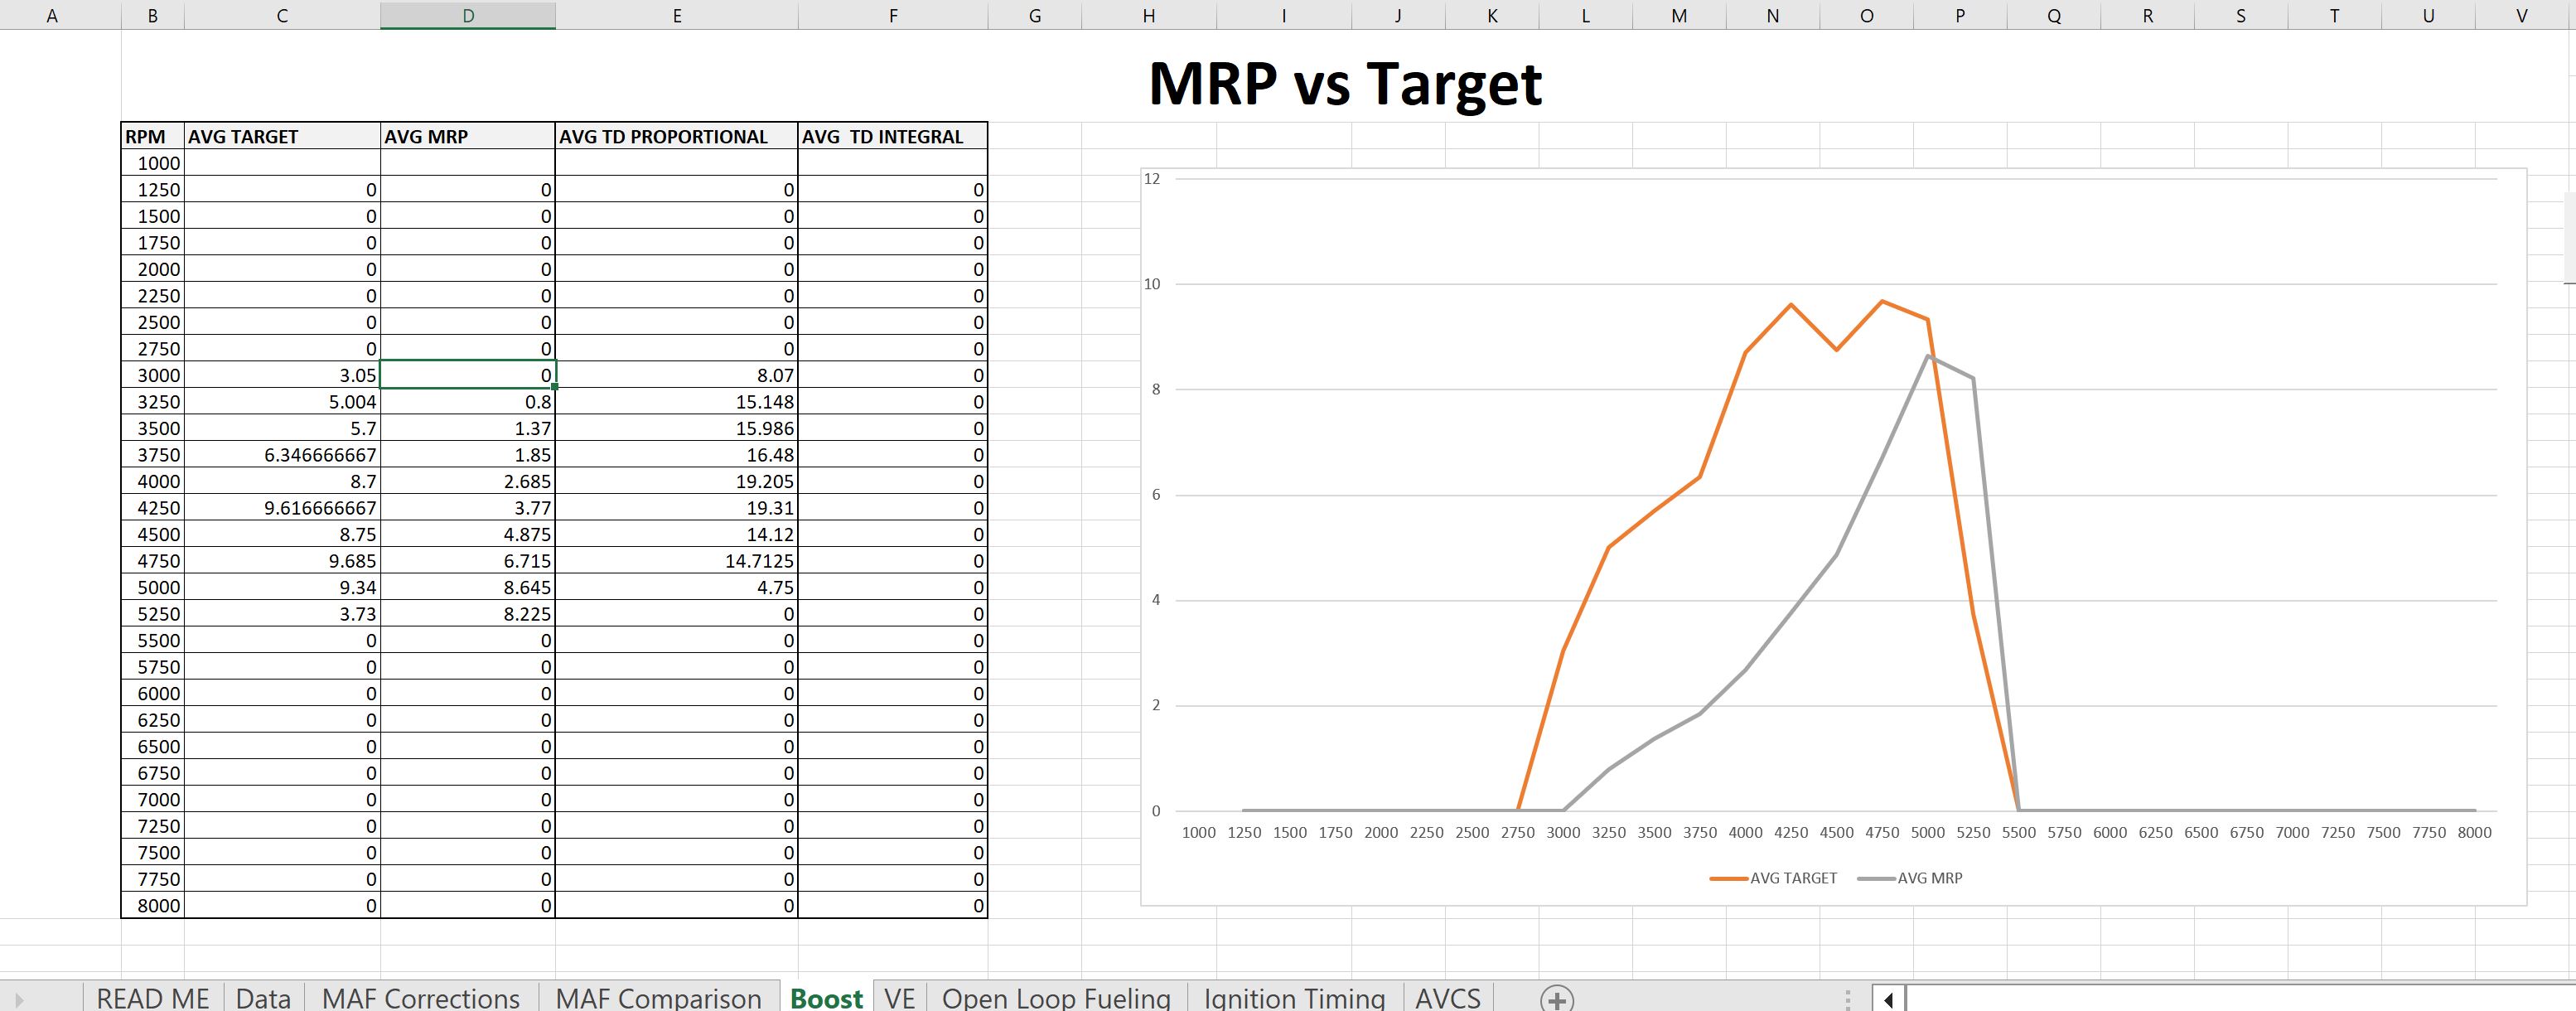This screenshot has height=1011, width=2576.
Task: Add a new sheet with plus button
Action: coord(1556,998)
